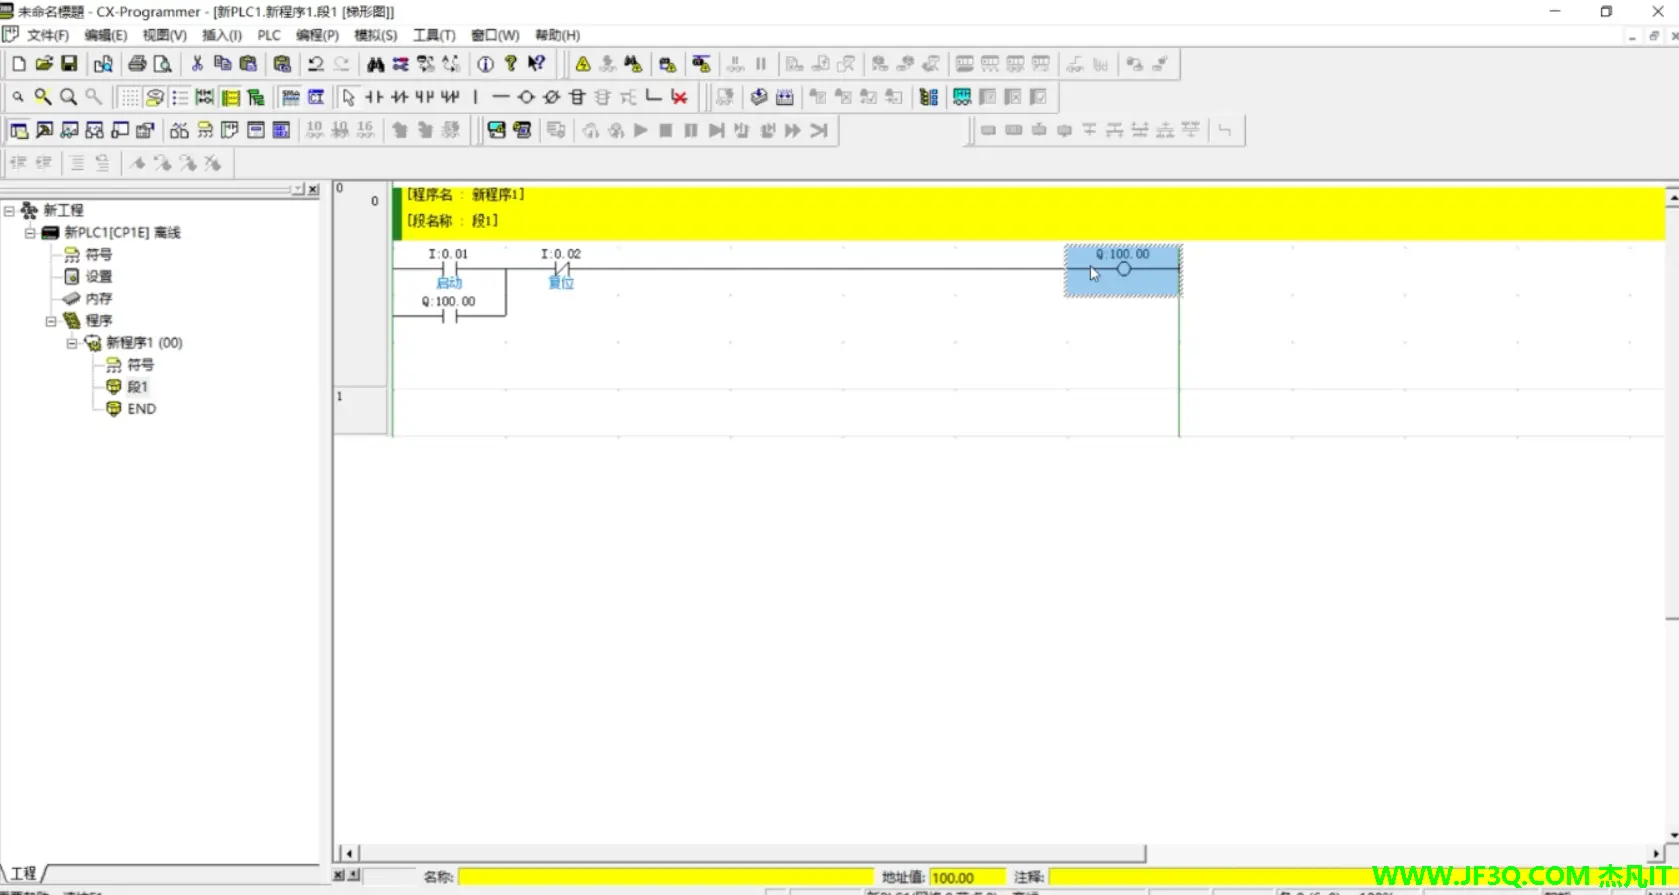Select 段1 section in tree
The image size is (1679, 895).
coord(137,386)
